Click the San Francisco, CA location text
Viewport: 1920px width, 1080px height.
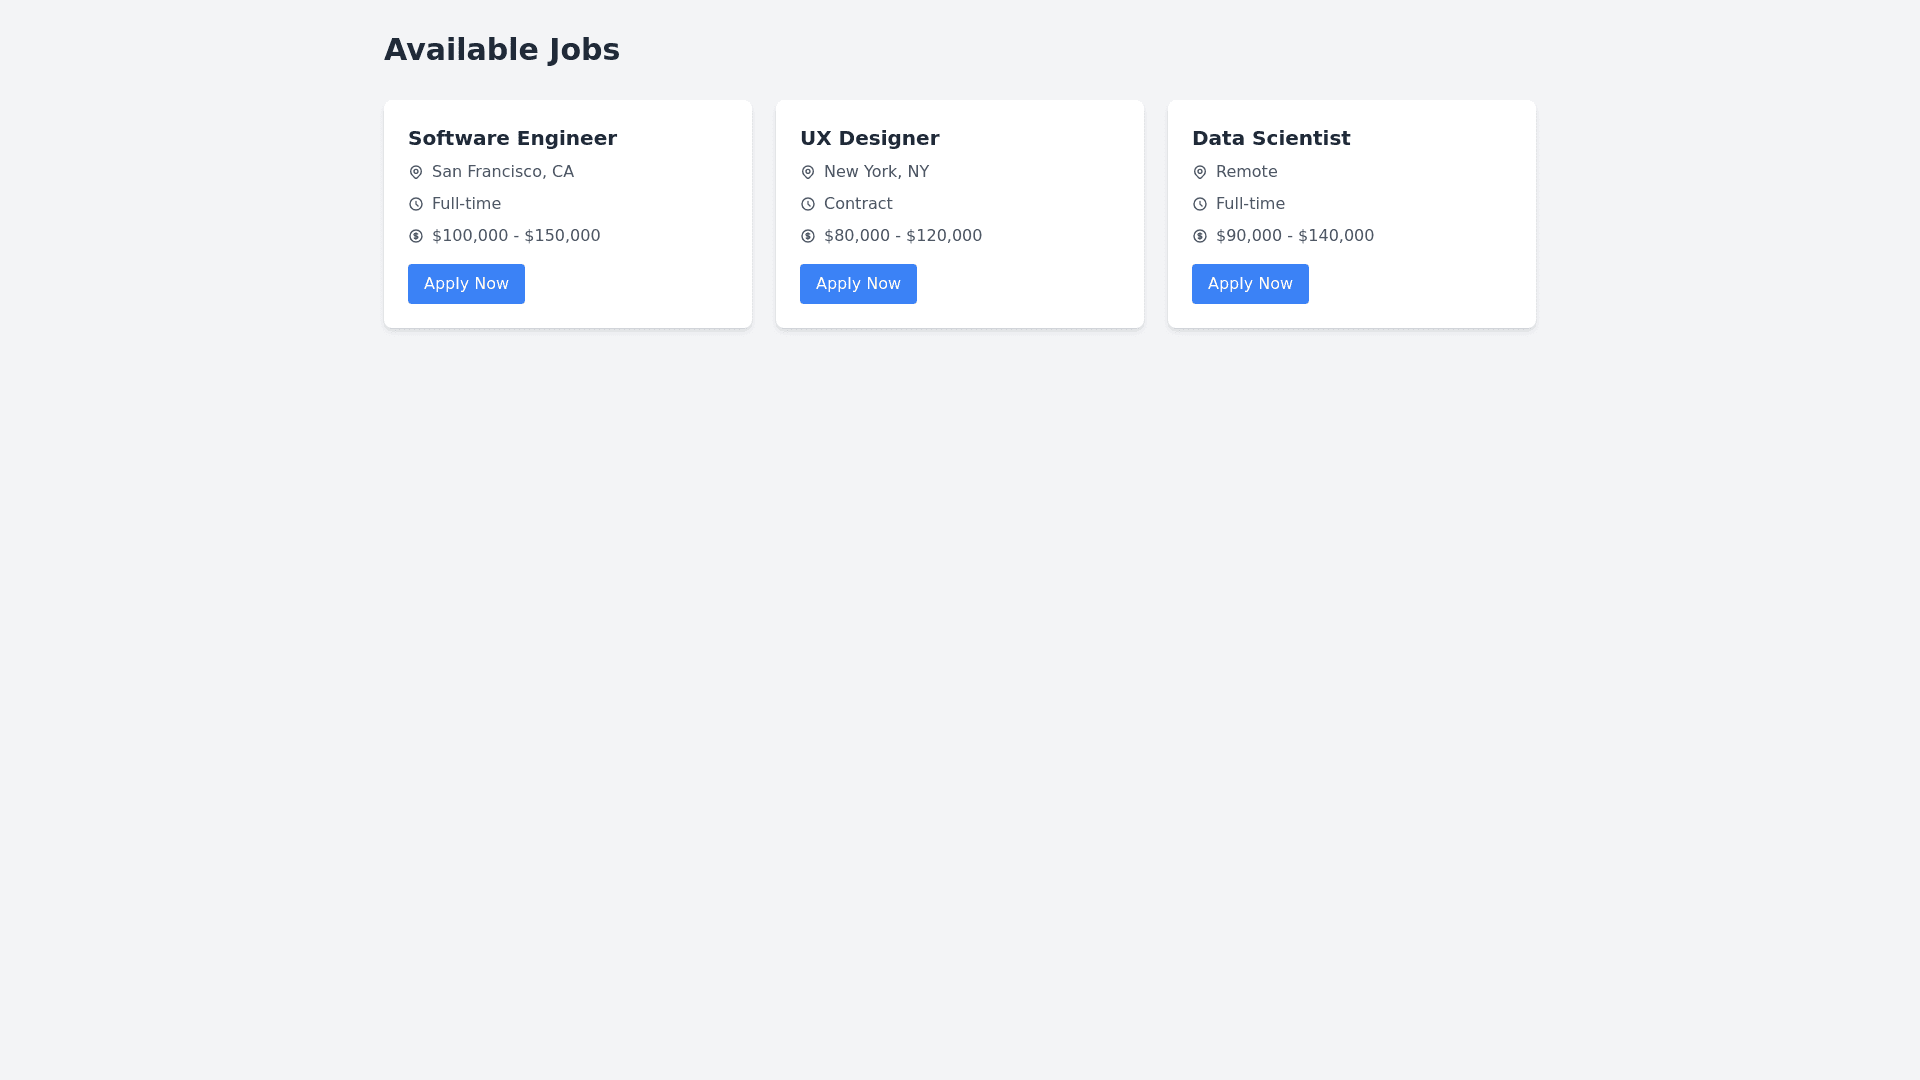click(502, 172)
